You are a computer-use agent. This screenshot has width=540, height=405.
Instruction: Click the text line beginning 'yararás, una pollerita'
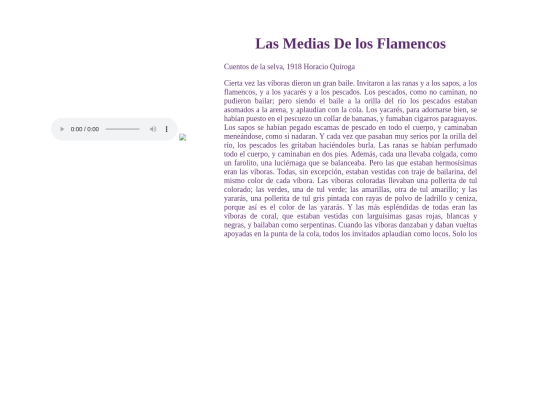pyautogui.click(x=350, y=198)
